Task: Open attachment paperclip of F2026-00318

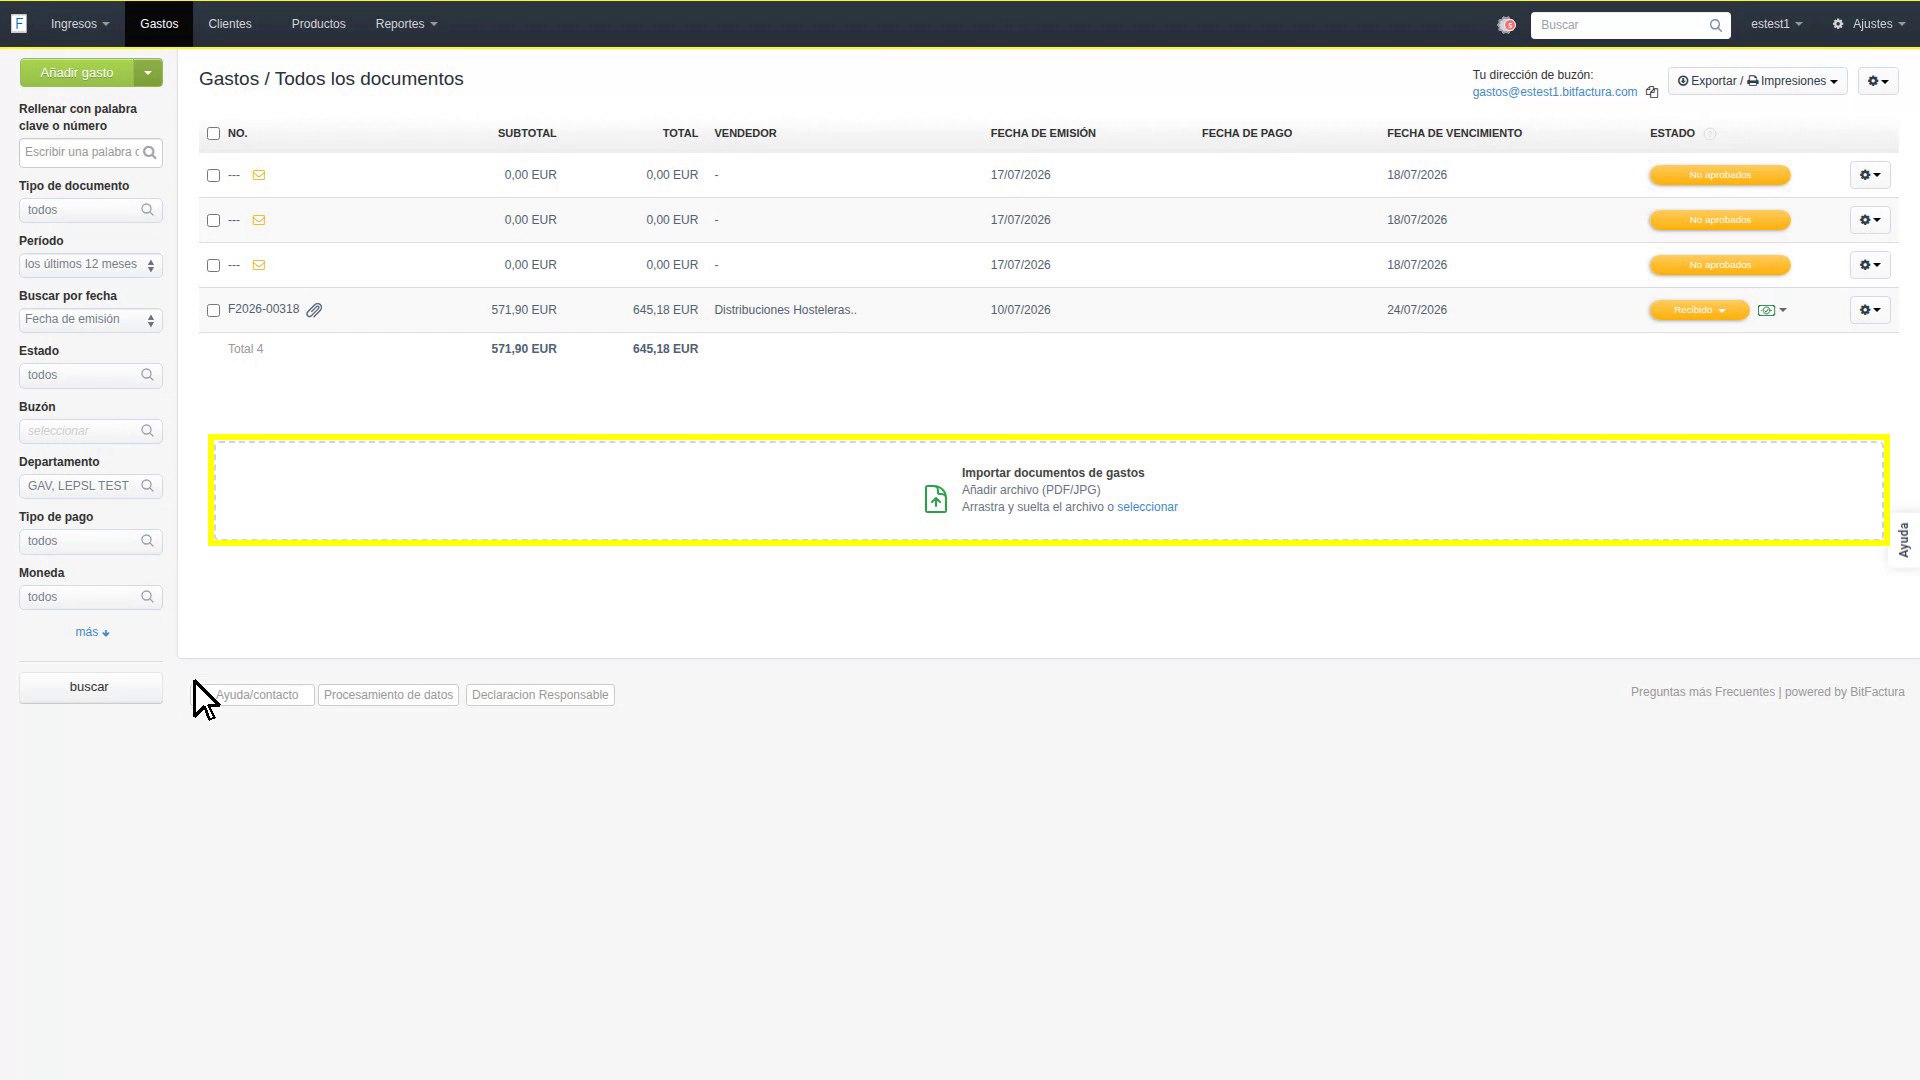Action: click(x=314, y=310)
